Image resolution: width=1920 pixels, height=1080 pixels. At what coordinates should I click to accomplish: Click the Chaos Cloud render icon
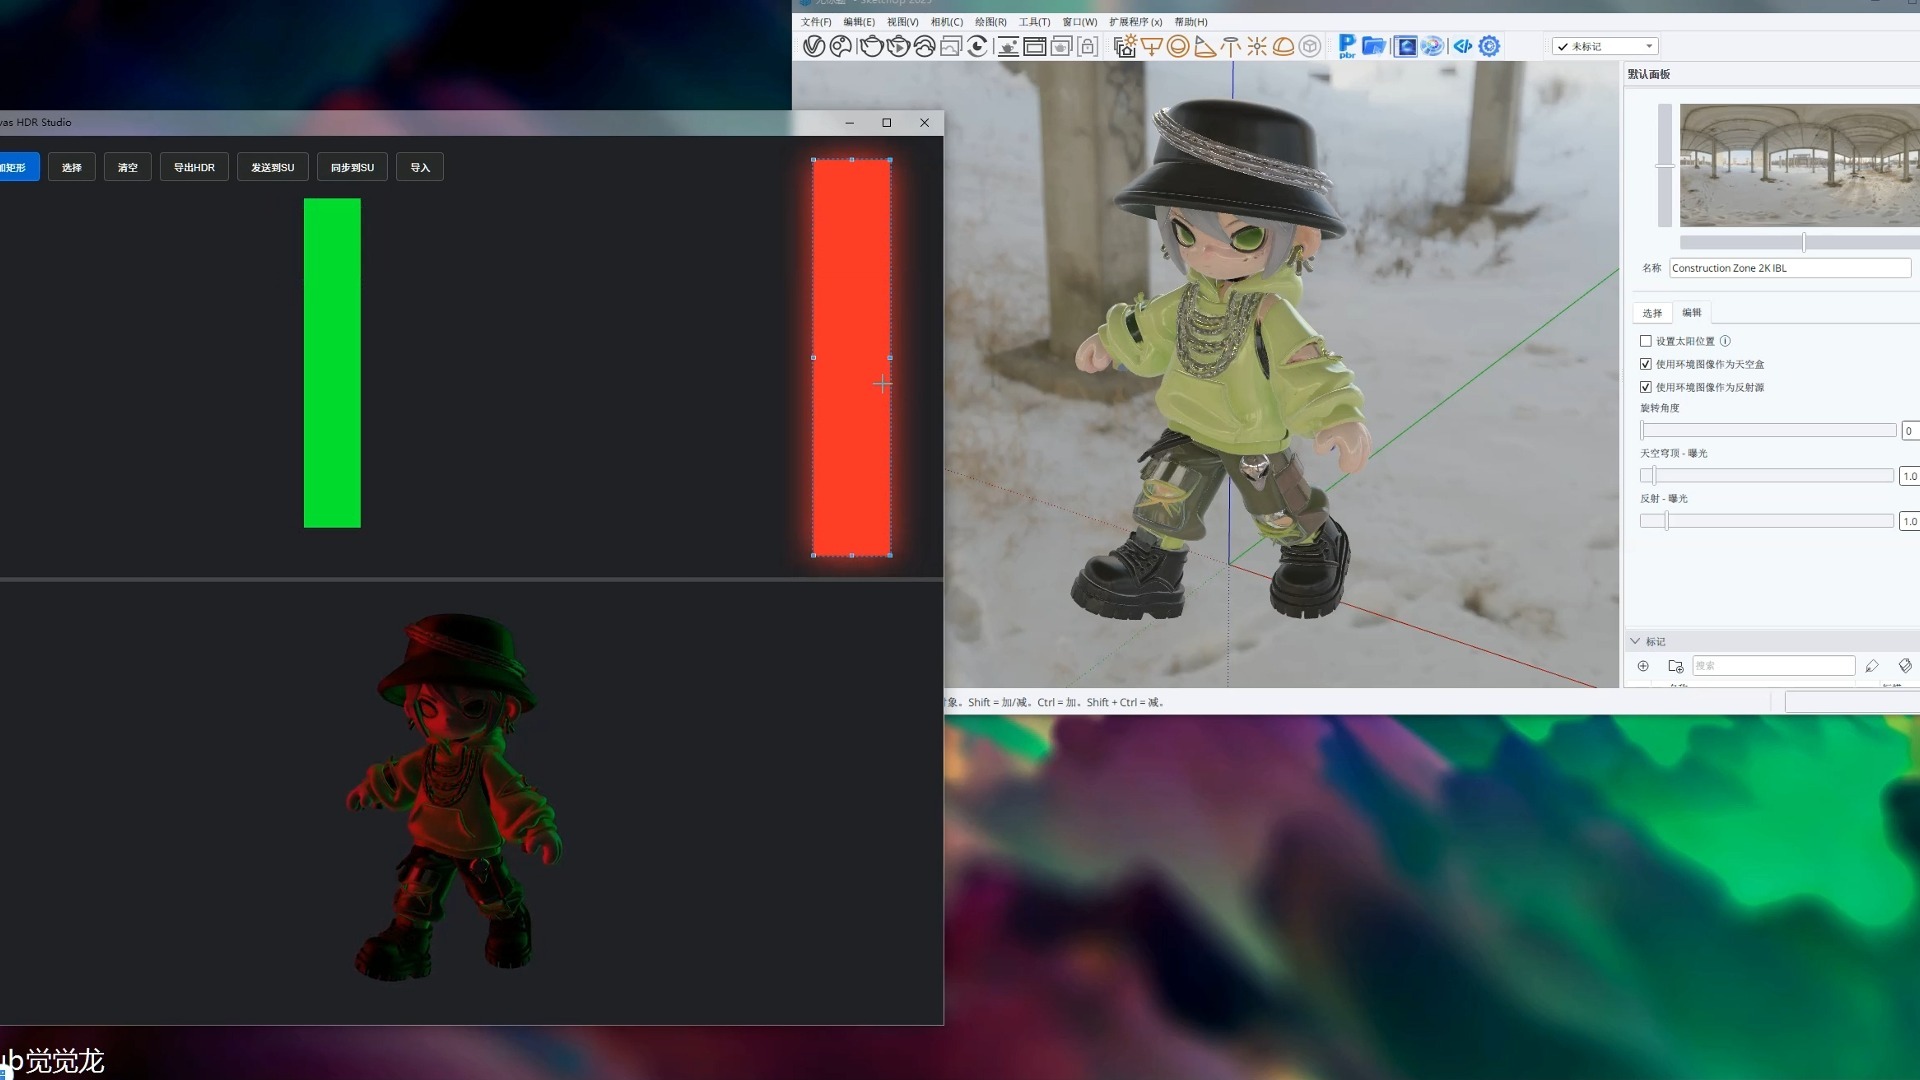(924, 46)
